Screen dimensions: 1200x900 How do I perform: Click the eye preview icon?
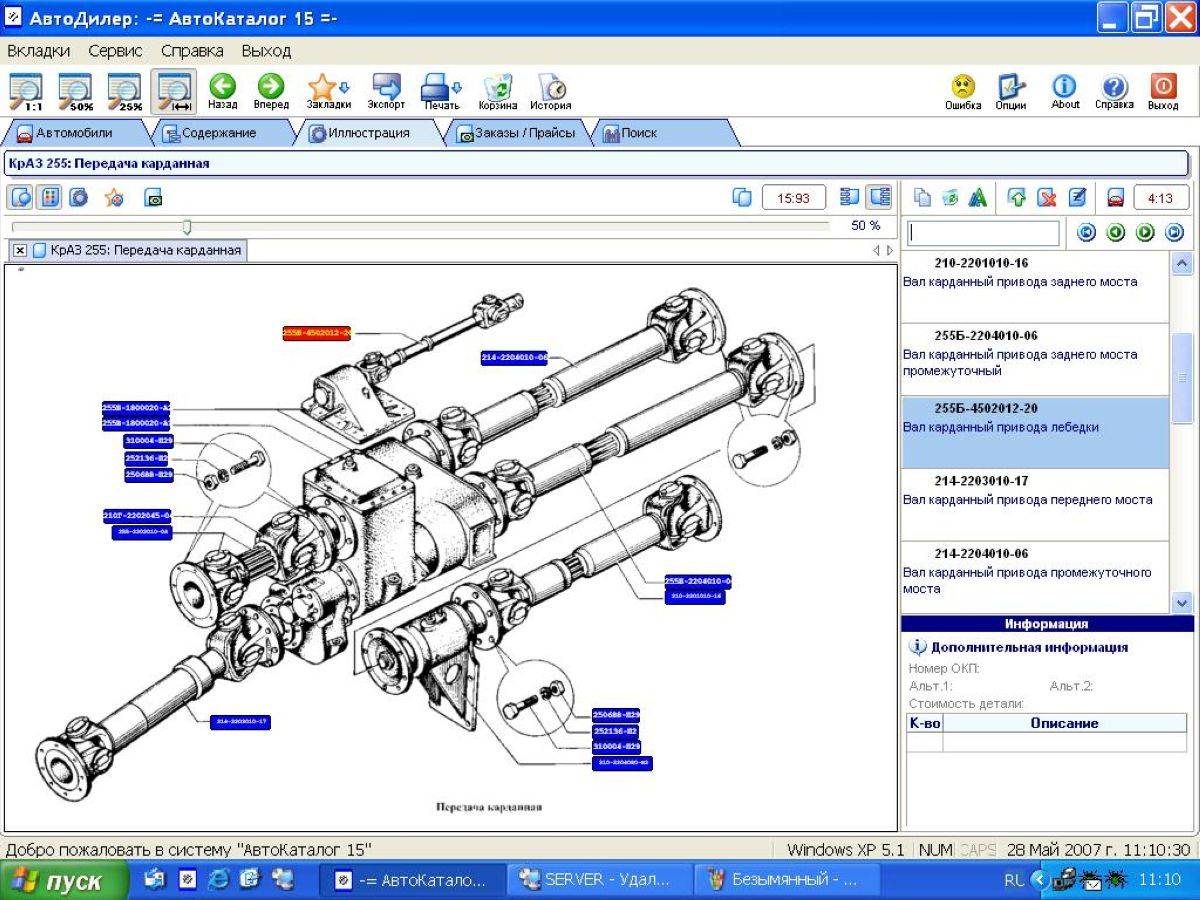[153, 198]
